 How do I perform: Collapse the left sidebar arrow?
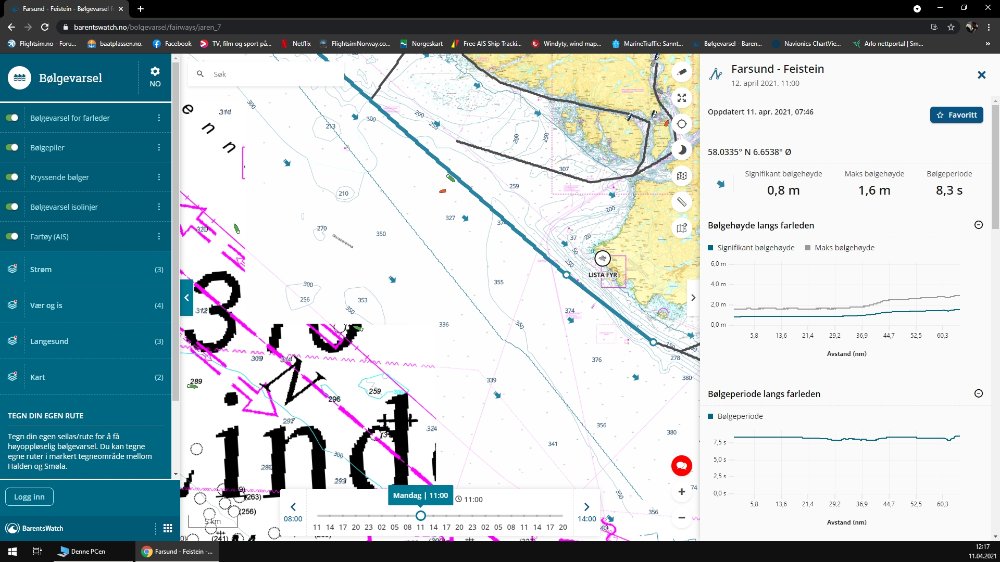point(186,297)
